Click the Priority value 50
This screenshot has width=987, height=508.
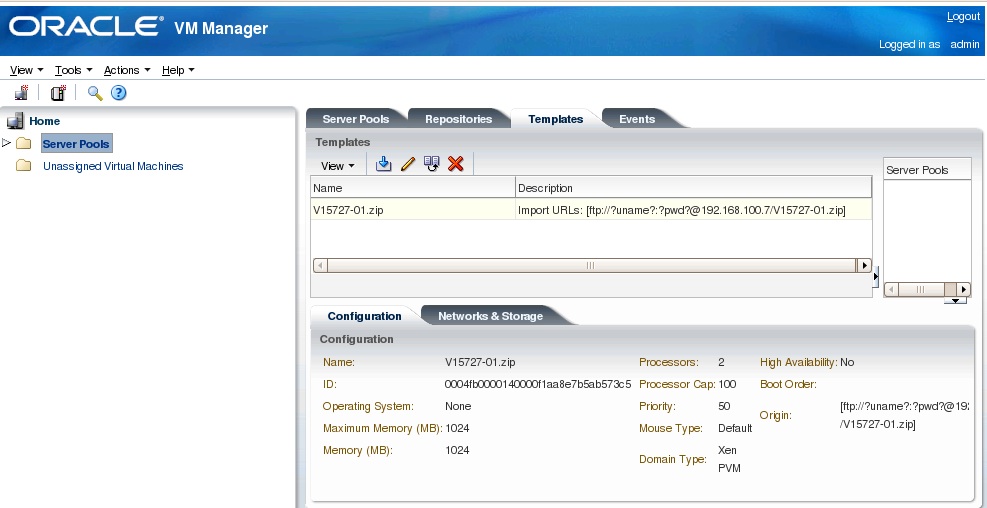(724, 406)
